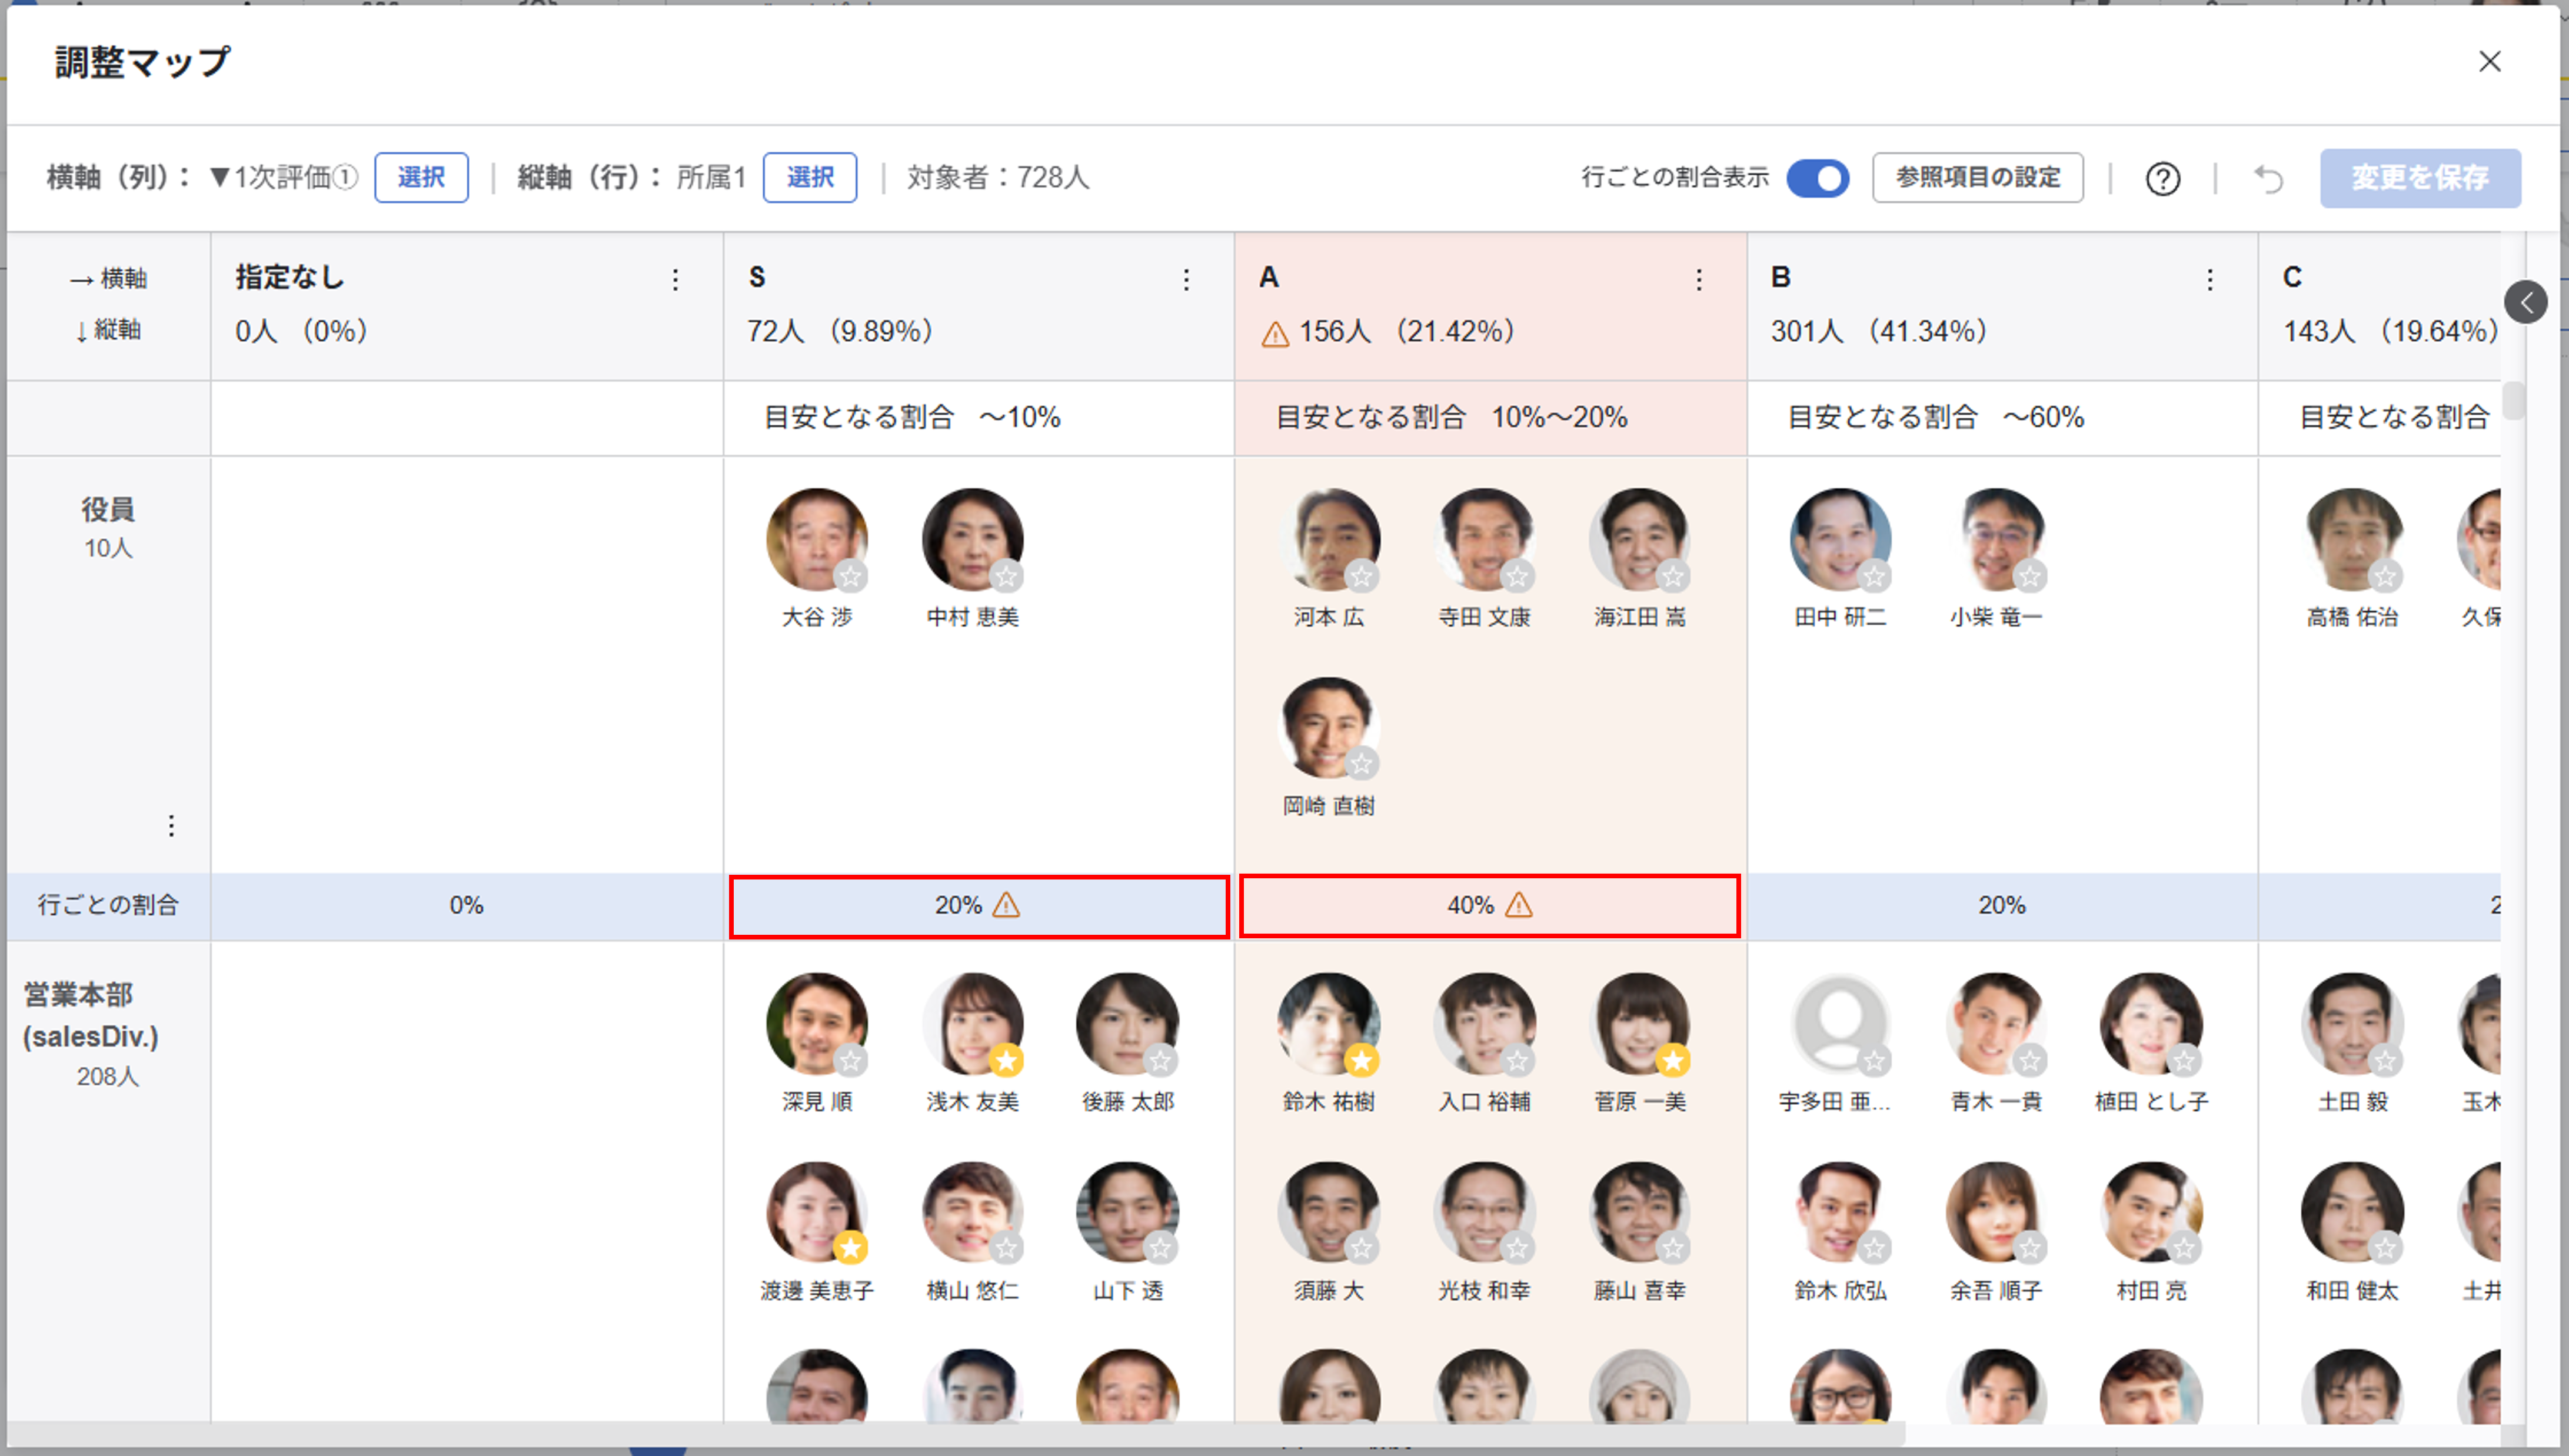The image size is (2569, 1456).
Task: Click 変更を保存 button
Action: (x=2419, y=178)
